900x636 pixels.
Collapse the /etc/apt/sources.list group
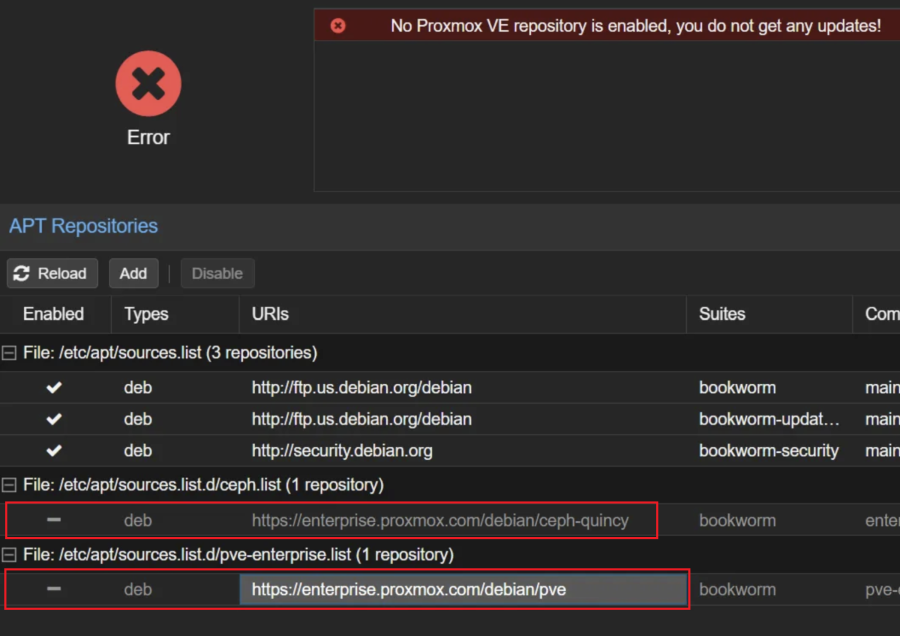(10, 353)
